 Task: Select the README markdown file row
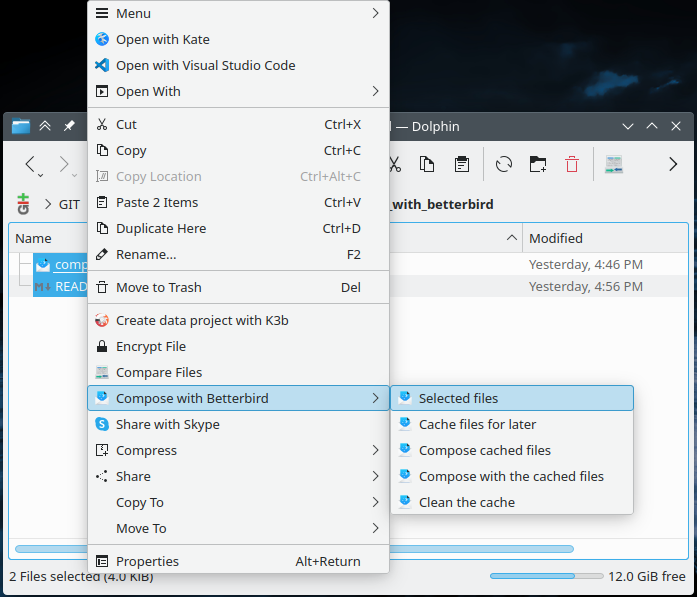pos(60,286)
